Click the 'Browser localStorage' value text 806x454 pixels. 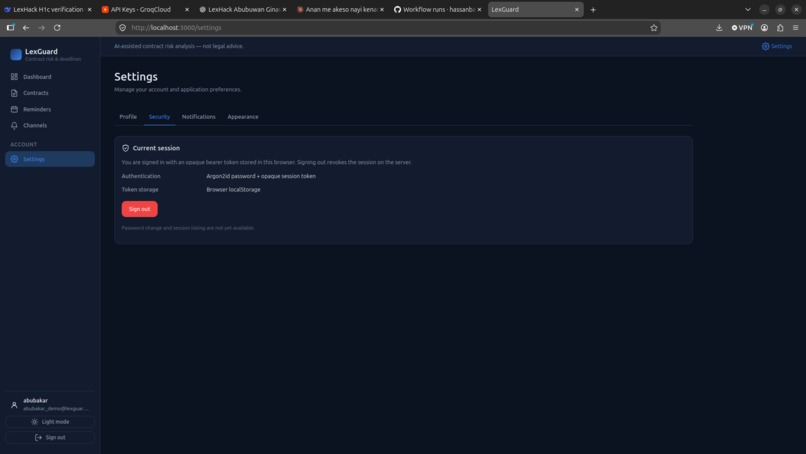233,190
